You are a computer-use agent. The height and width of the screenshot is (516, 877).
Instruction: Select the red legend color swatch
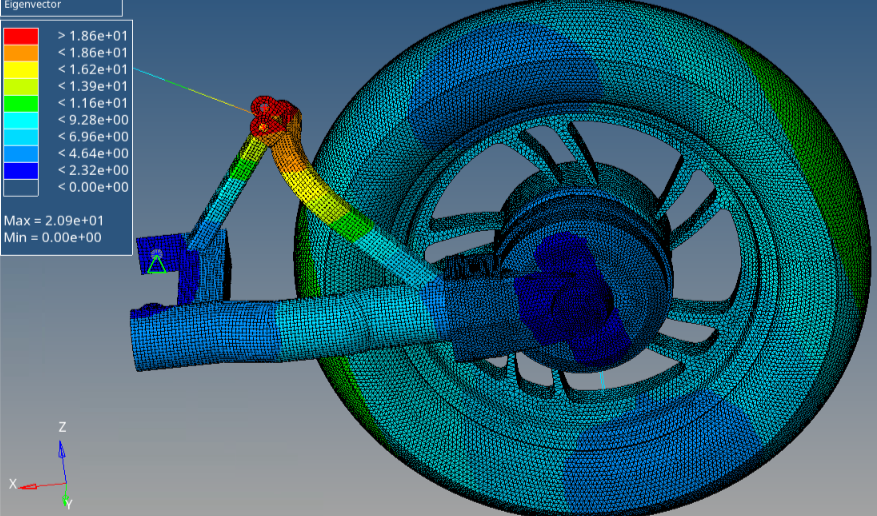point(21,36)
